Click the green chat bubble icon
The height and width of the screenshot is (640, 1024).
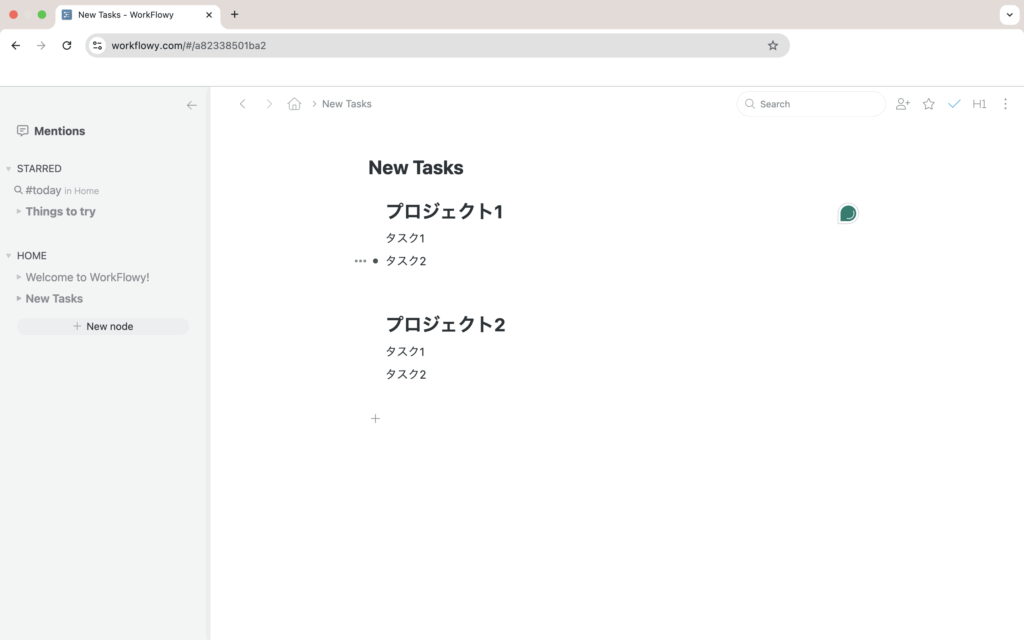pyautogui.click(x=847, y=214)
